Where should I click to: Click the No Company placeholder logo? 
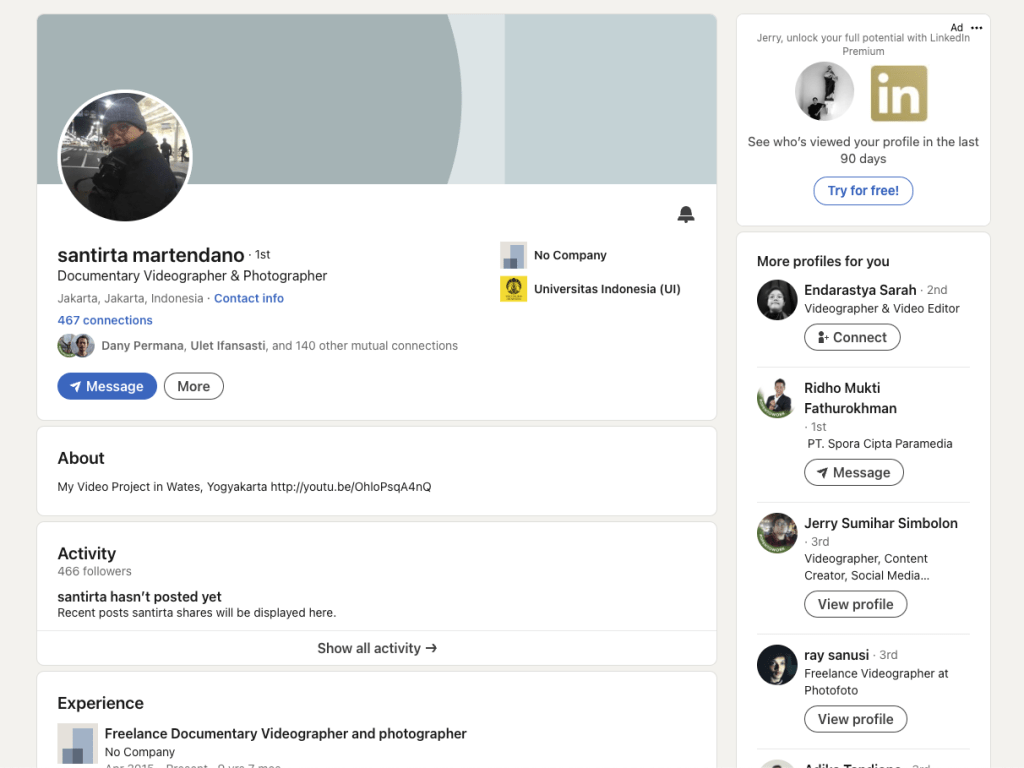click(513, 255)
